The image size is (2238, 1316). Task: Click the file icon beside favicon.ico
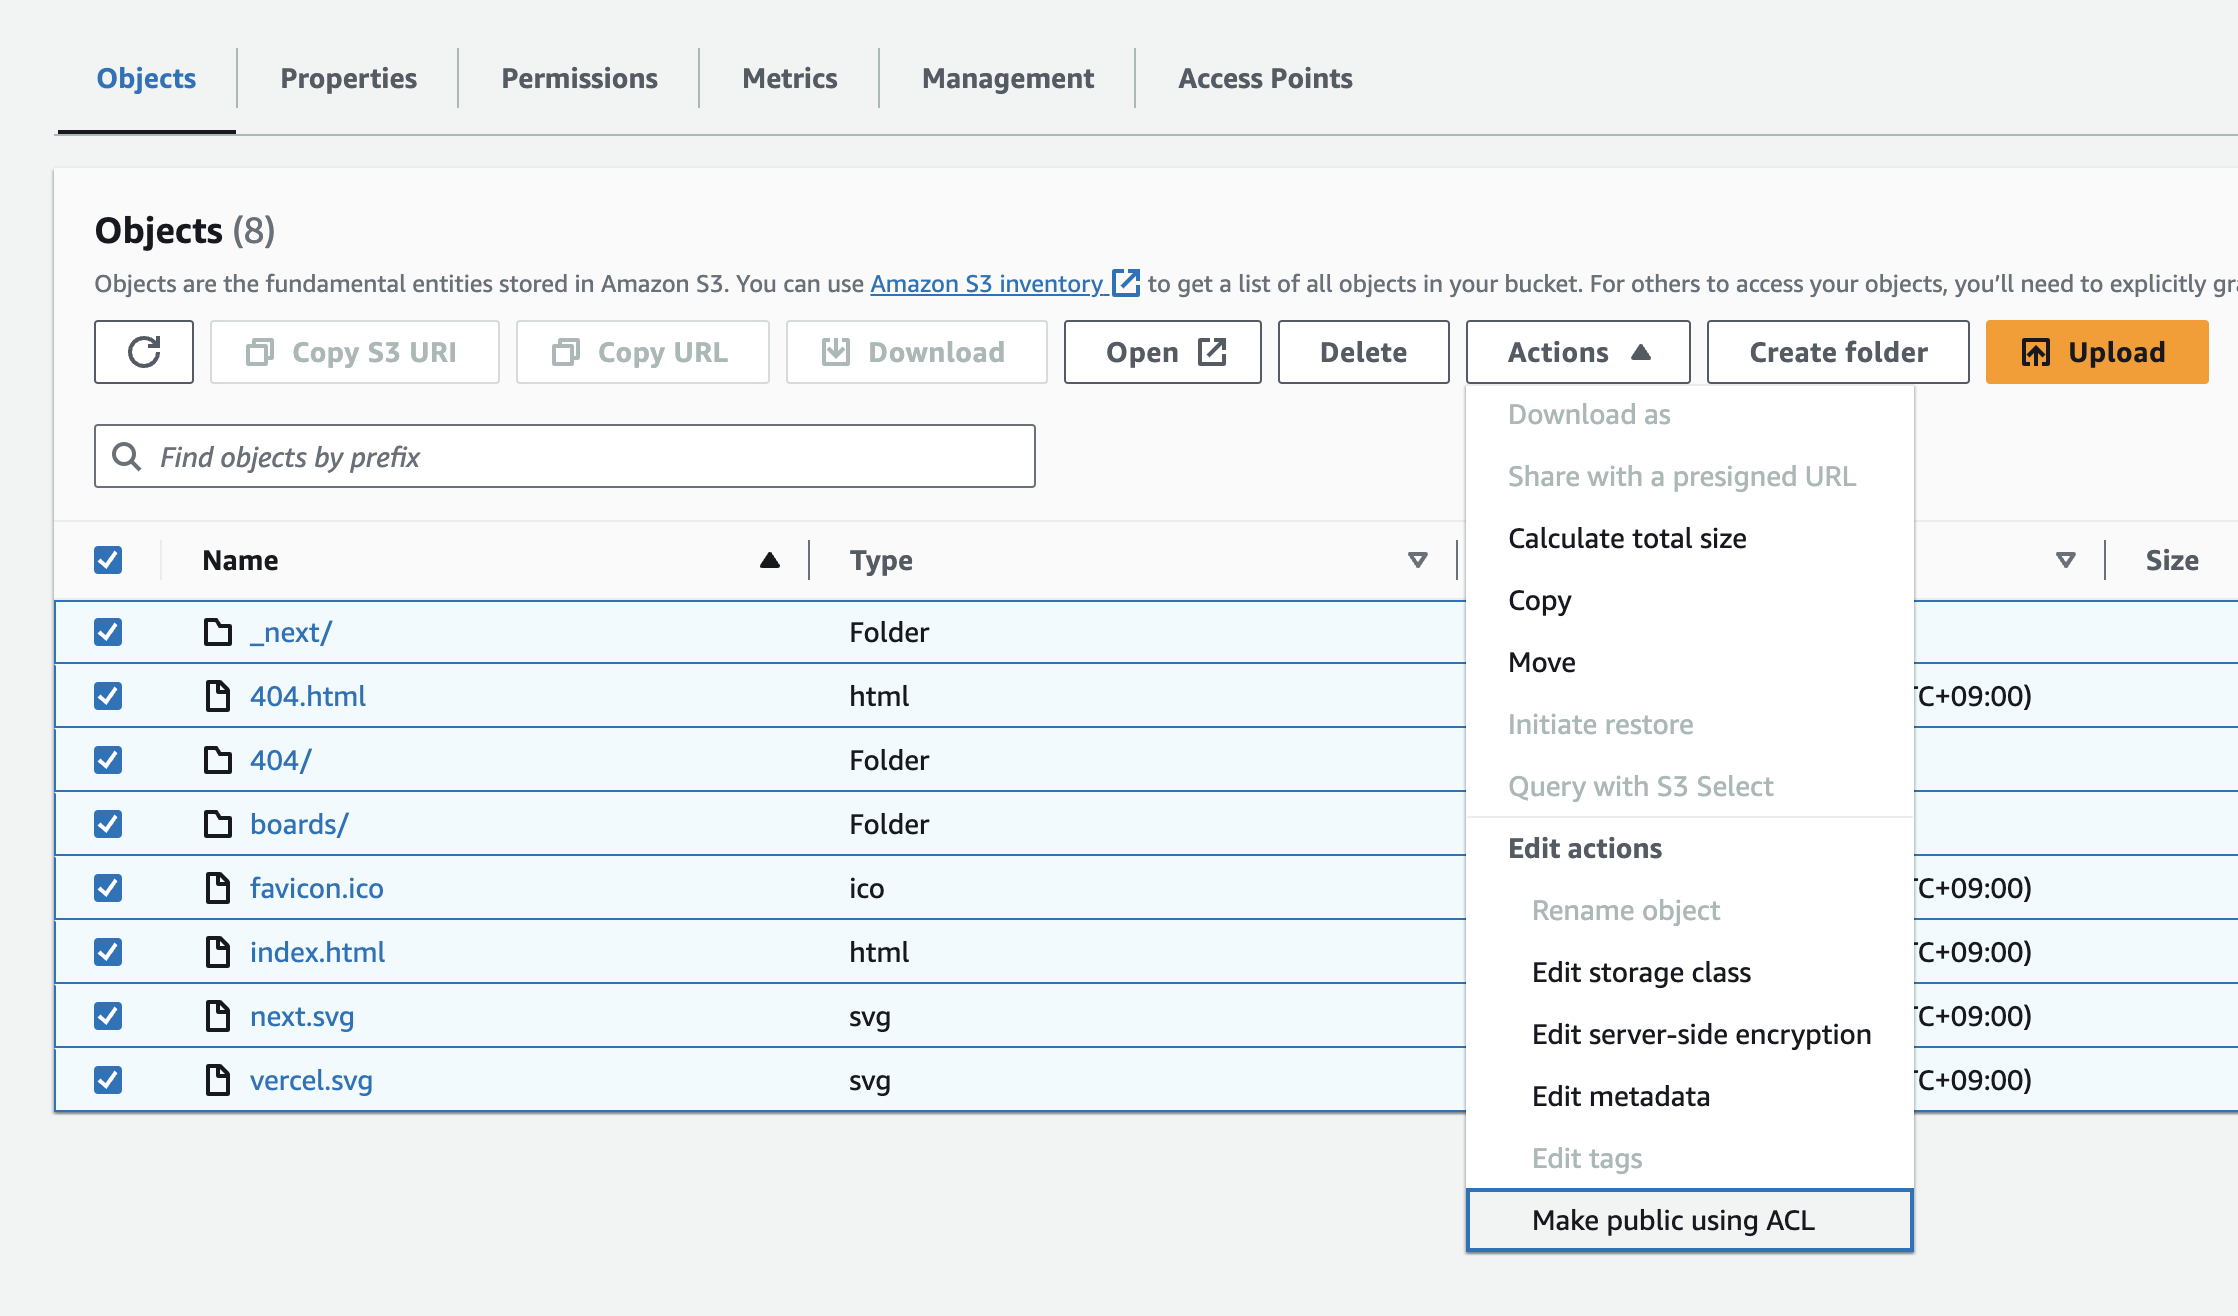click(x=217, y=888)
